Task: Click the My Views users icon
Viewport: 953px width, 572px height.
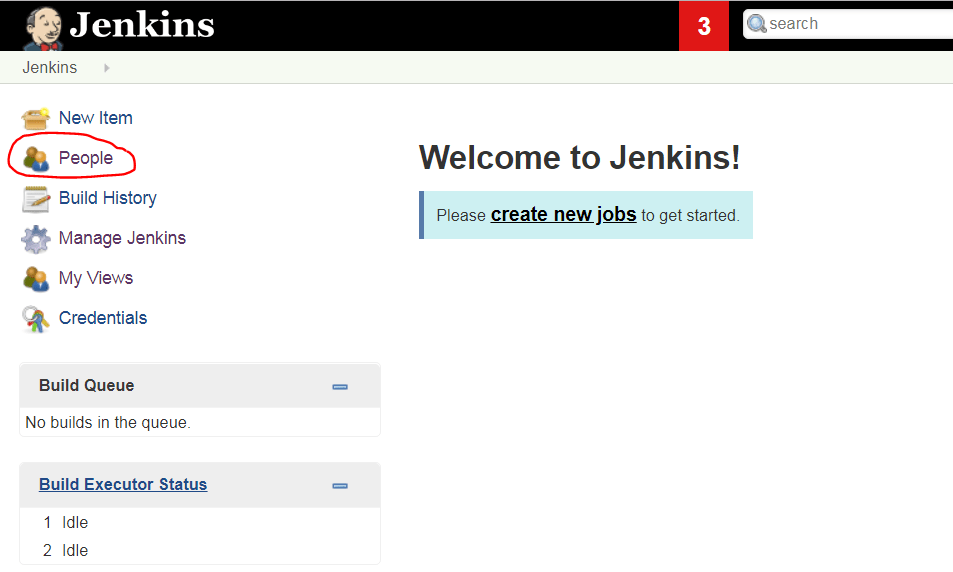Action: click(36, 279)
